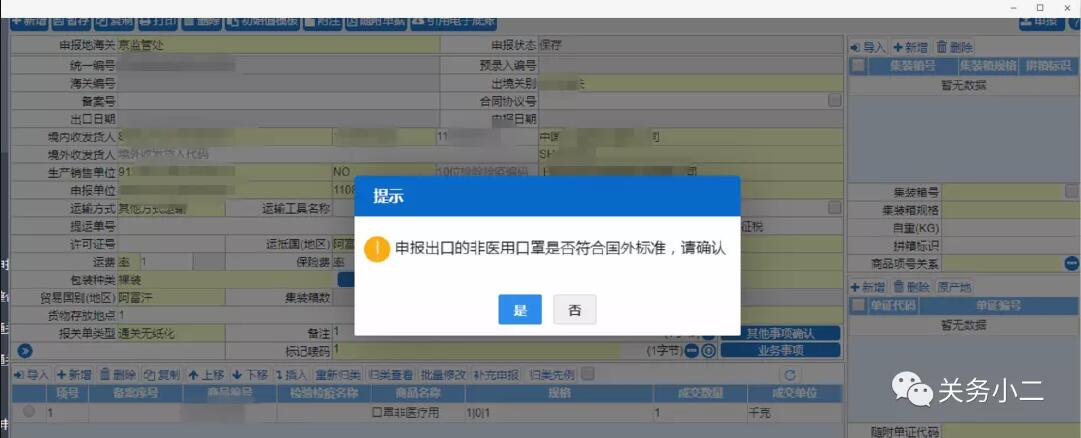The width and height of the screenshot is (1081, 438).
Task: Click the 运输方式 field
Action: tap(171, 208)
